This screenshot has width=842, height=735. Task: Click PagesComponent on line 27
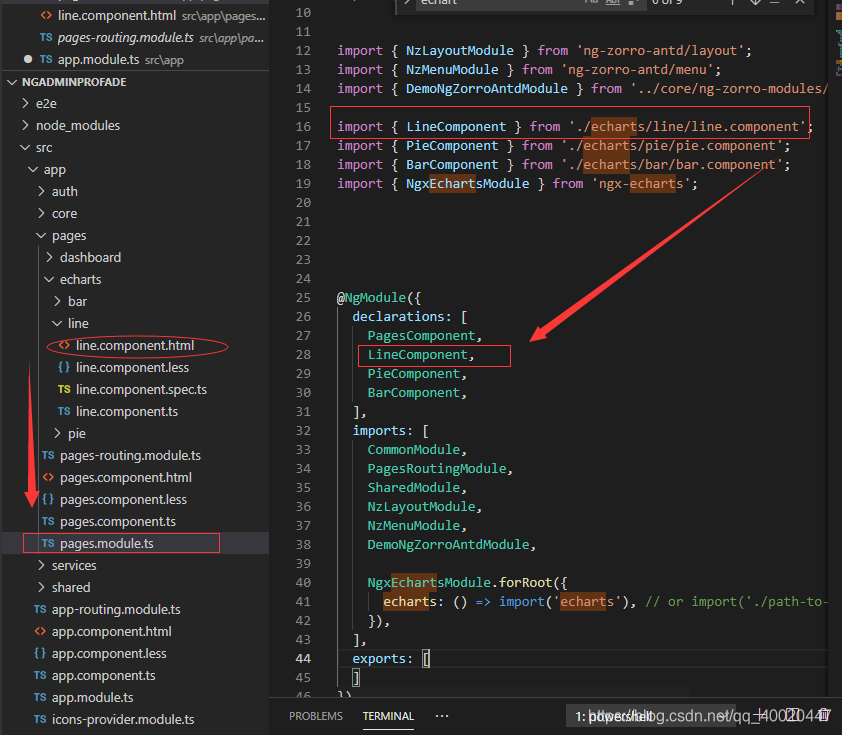[x=422, y=336]
